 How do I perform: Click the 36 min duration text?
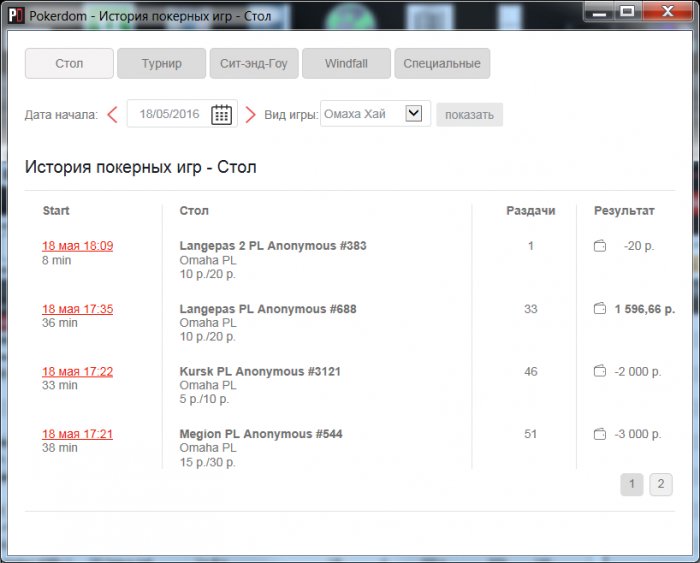tap(59, 323)
